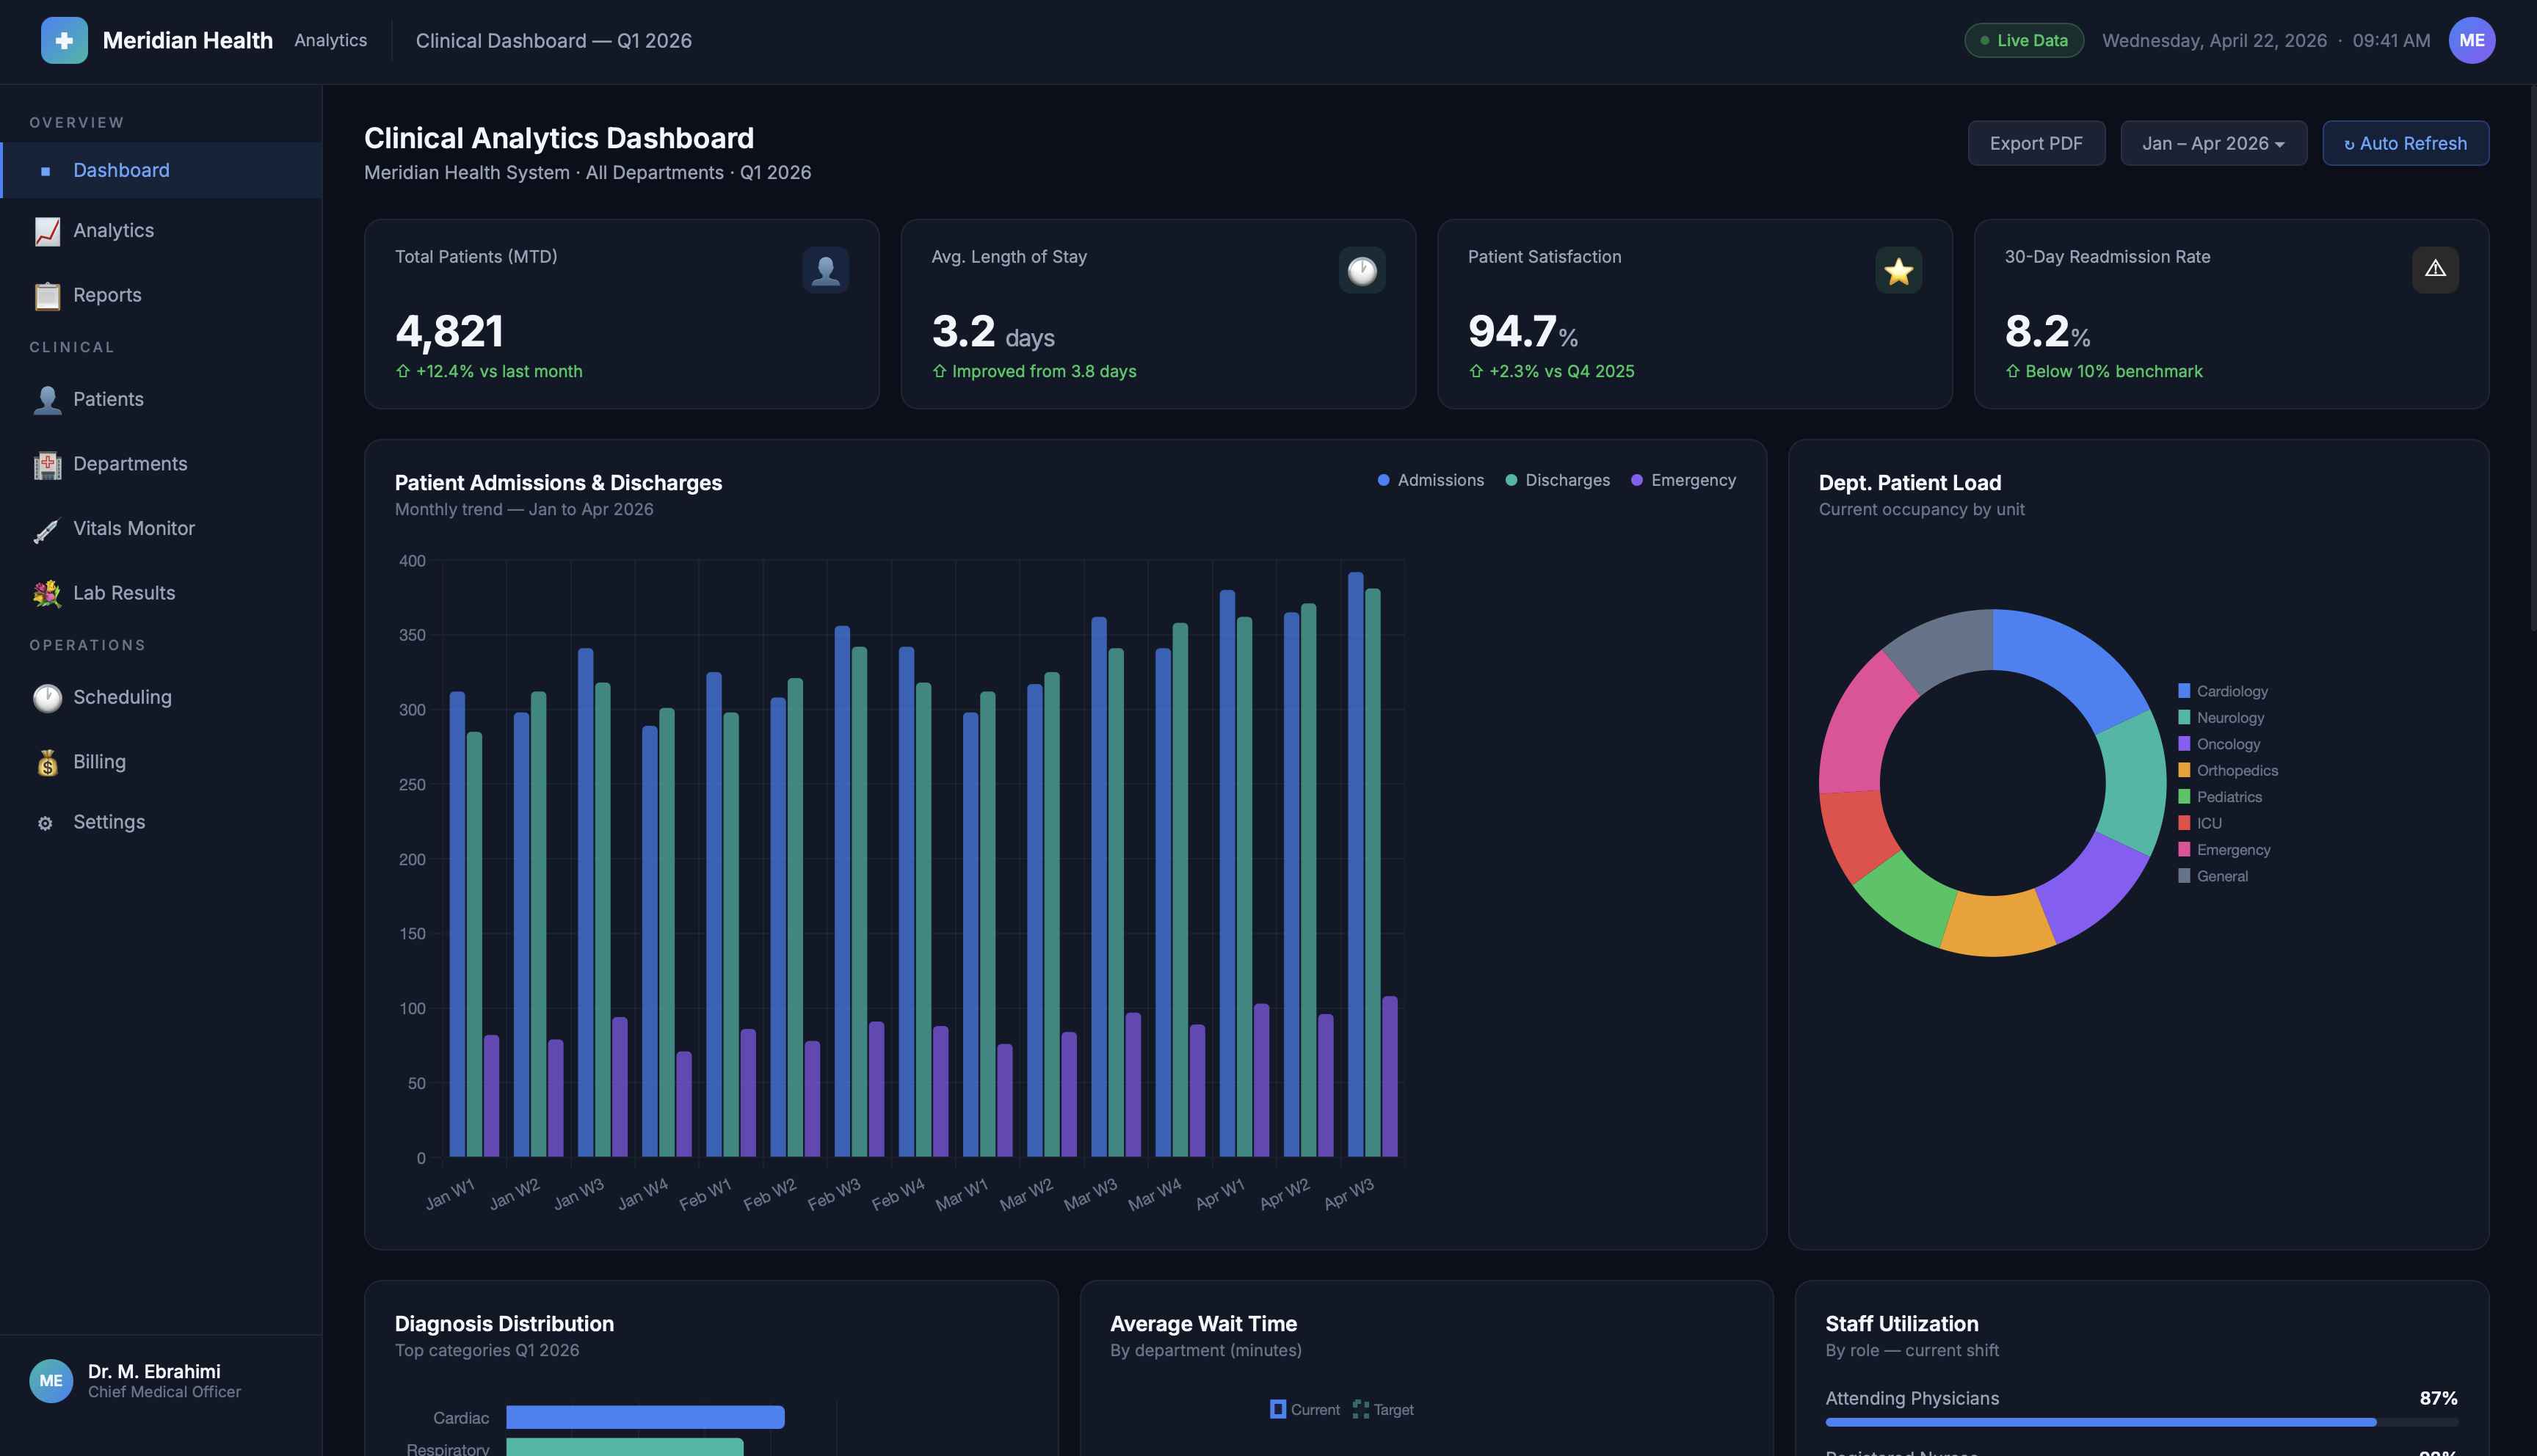2537x1456 pixels.
Task: Click the red ICU donut segment
Action: point(1857,836)
